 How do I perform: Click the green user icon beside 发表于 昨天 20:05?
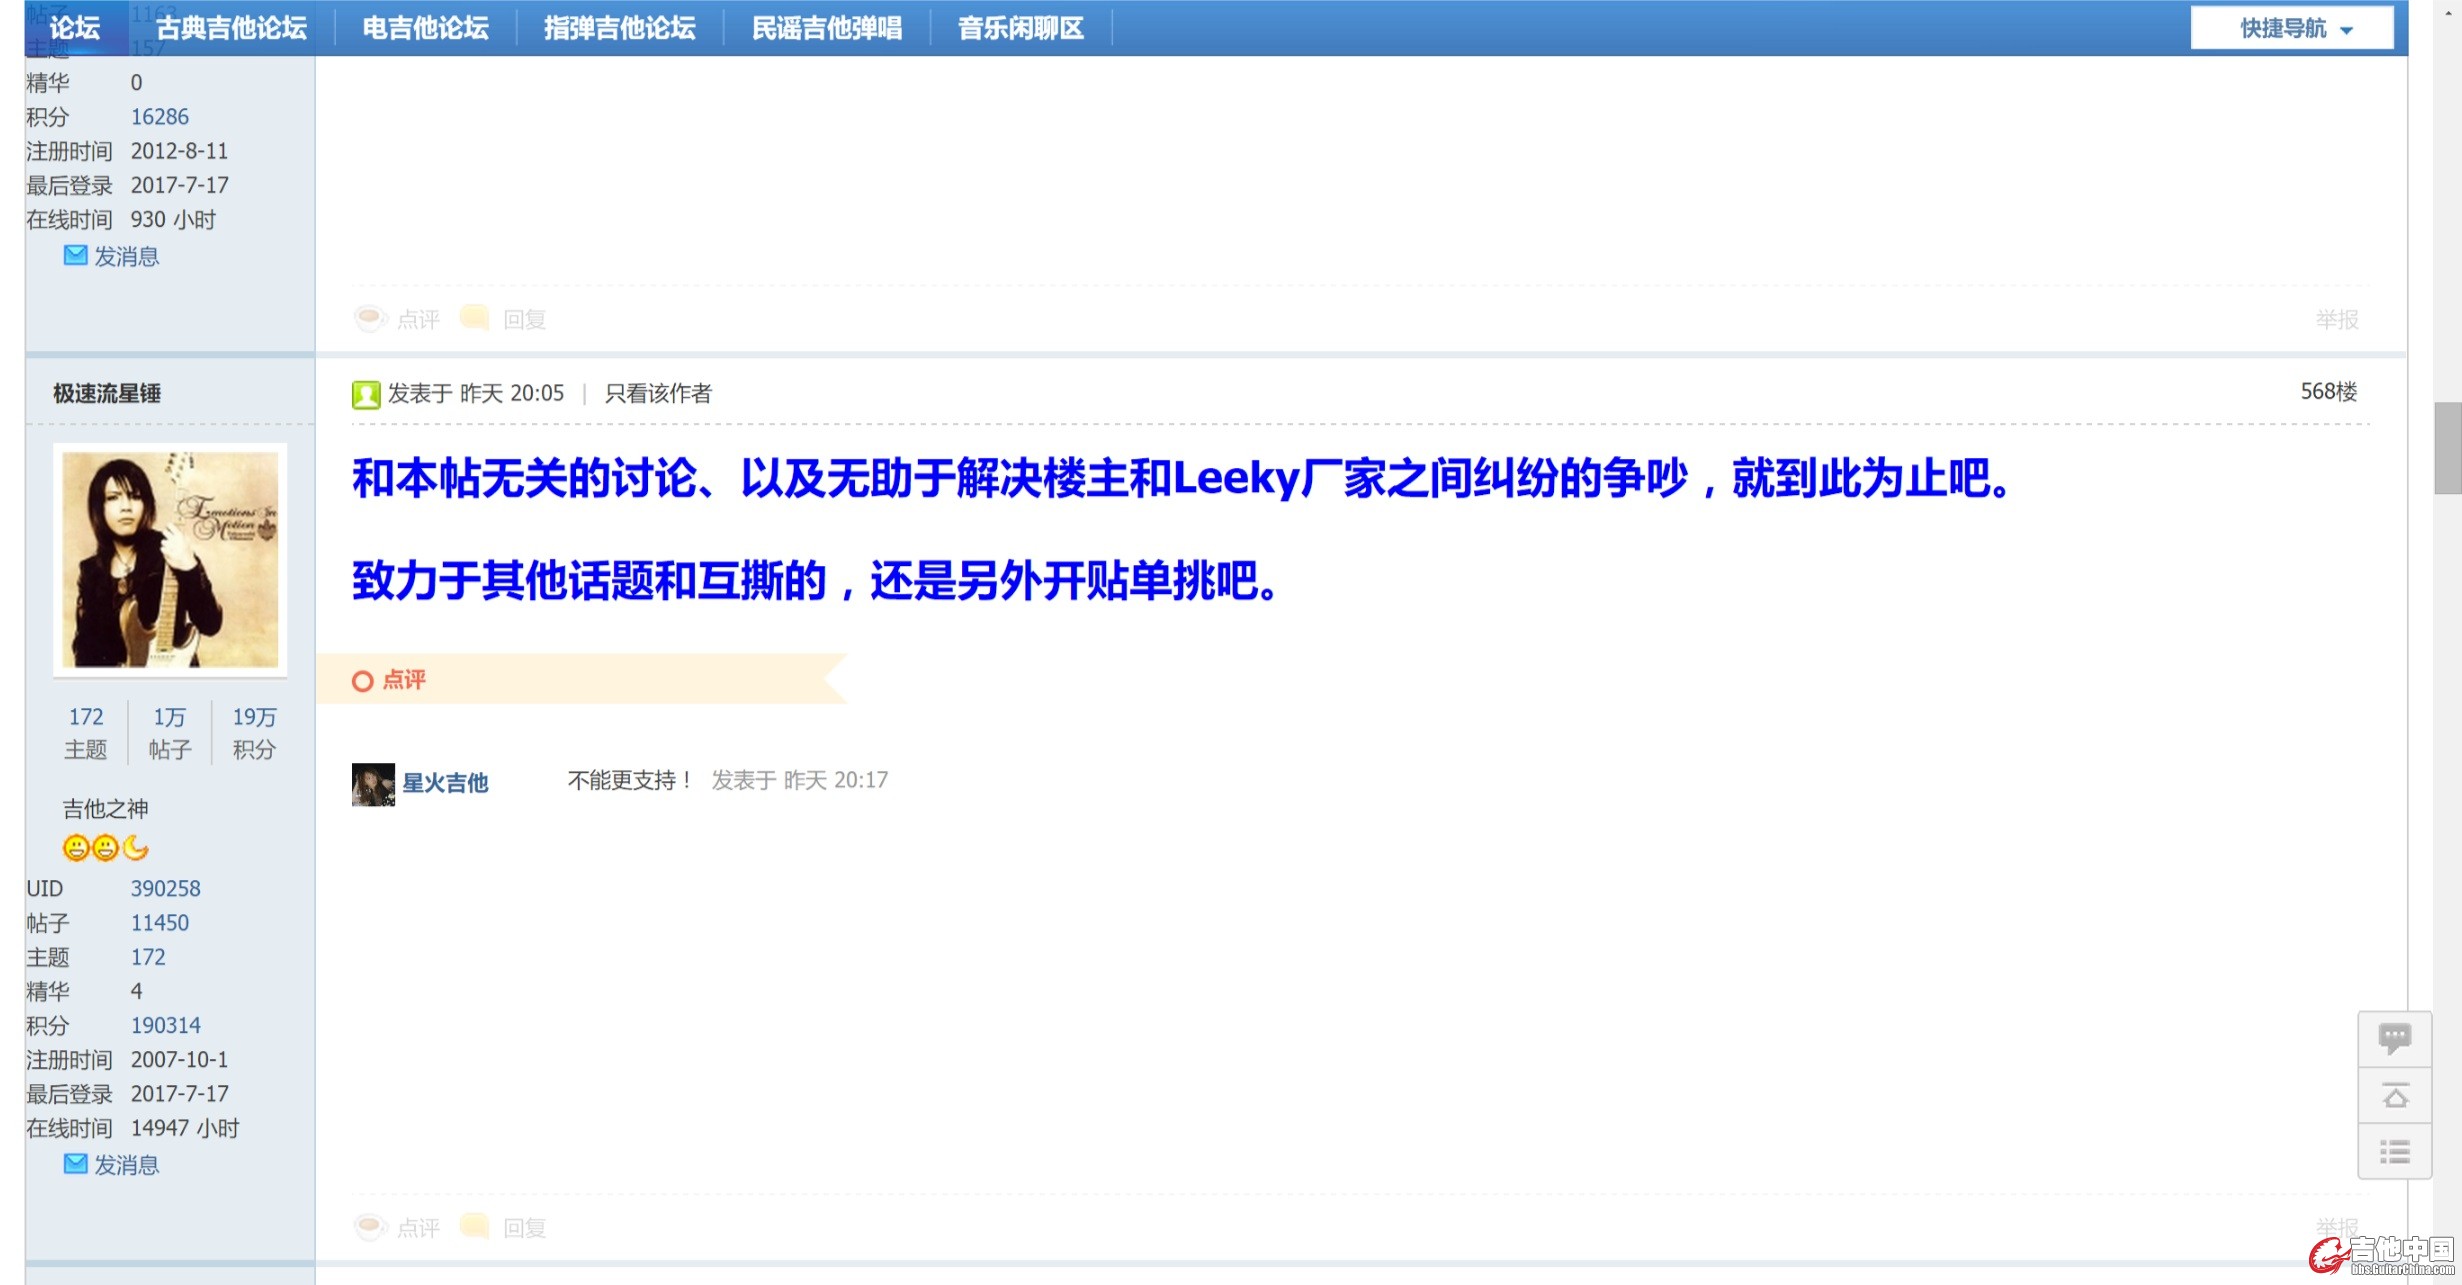click(x=366, y=394)
